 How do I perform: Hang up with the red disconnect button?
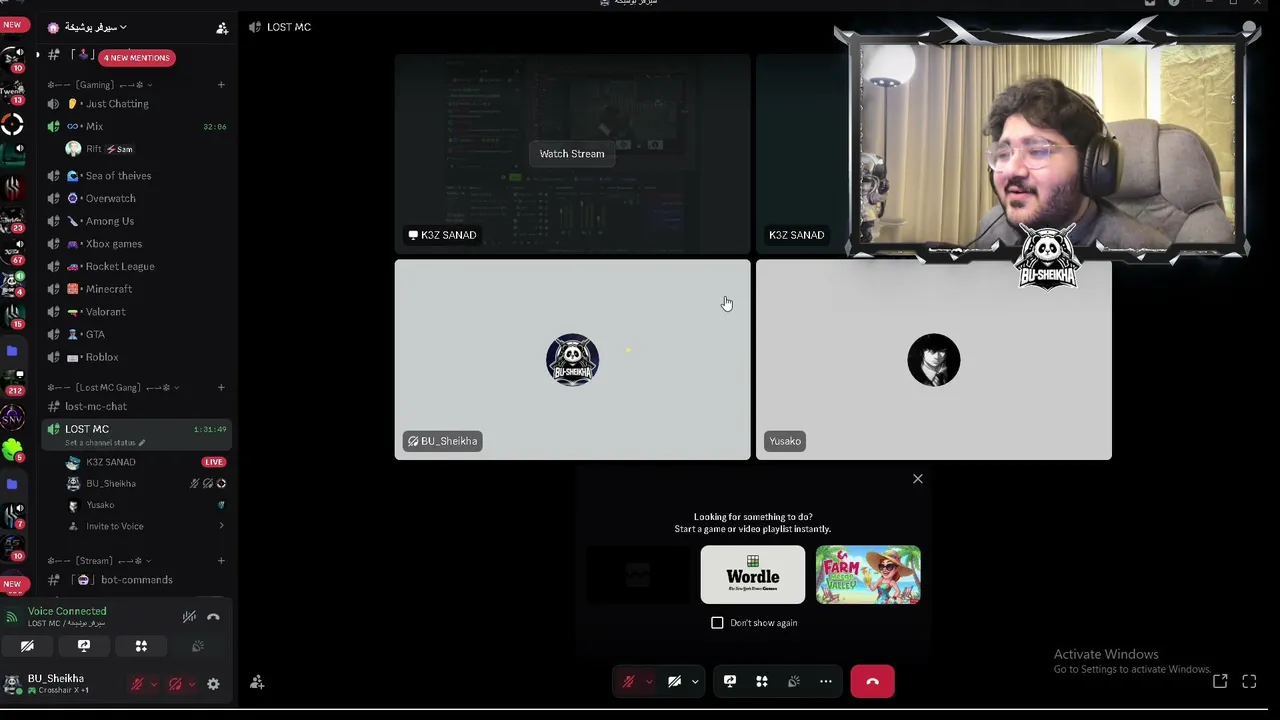(x=872, y=682)
